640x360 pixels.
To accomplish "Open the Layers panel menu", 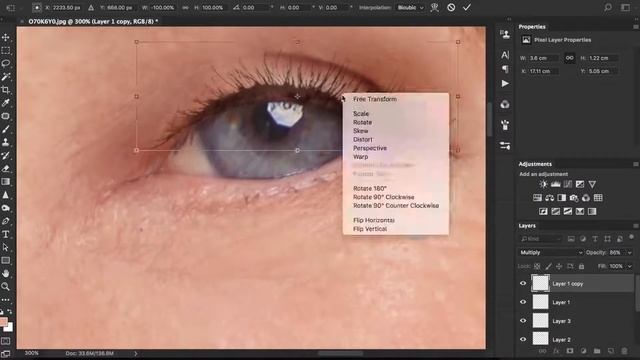I will [636, 226].
